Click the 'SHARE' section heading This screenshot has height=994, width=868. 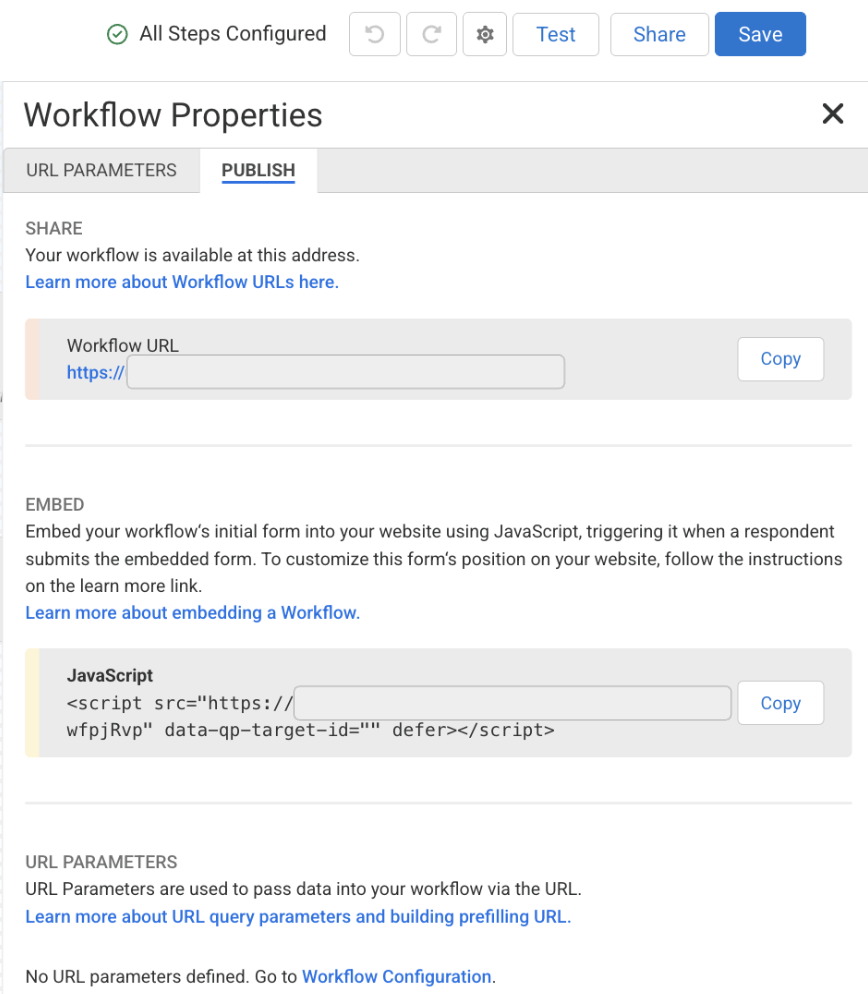(x=54, y=228)
